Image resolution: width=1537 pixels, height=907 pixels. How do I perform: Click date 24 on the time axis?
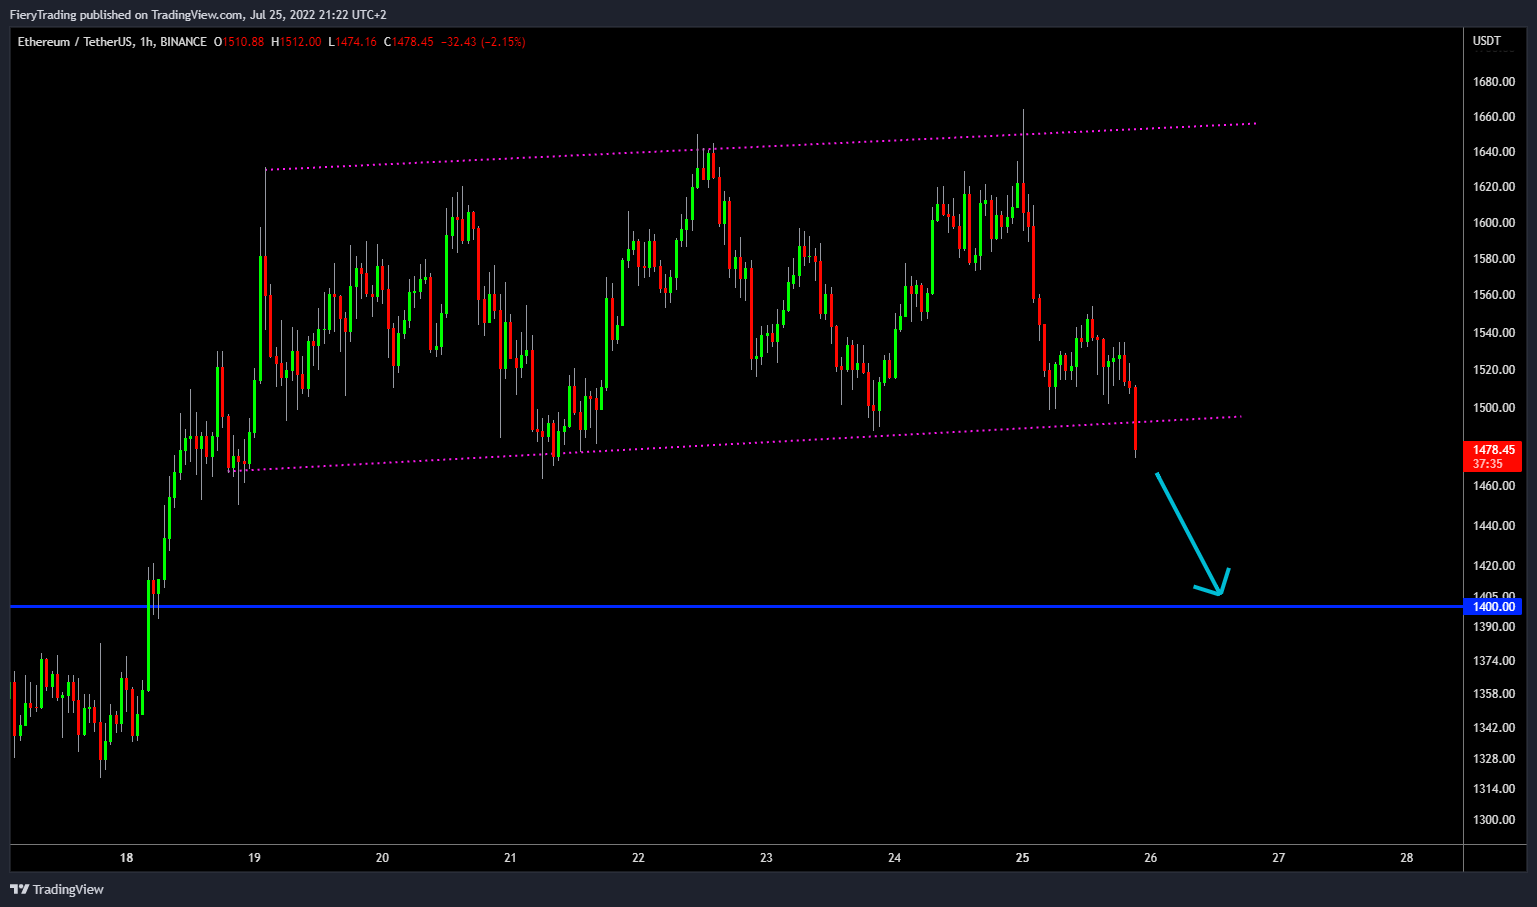tap(894, 858)
